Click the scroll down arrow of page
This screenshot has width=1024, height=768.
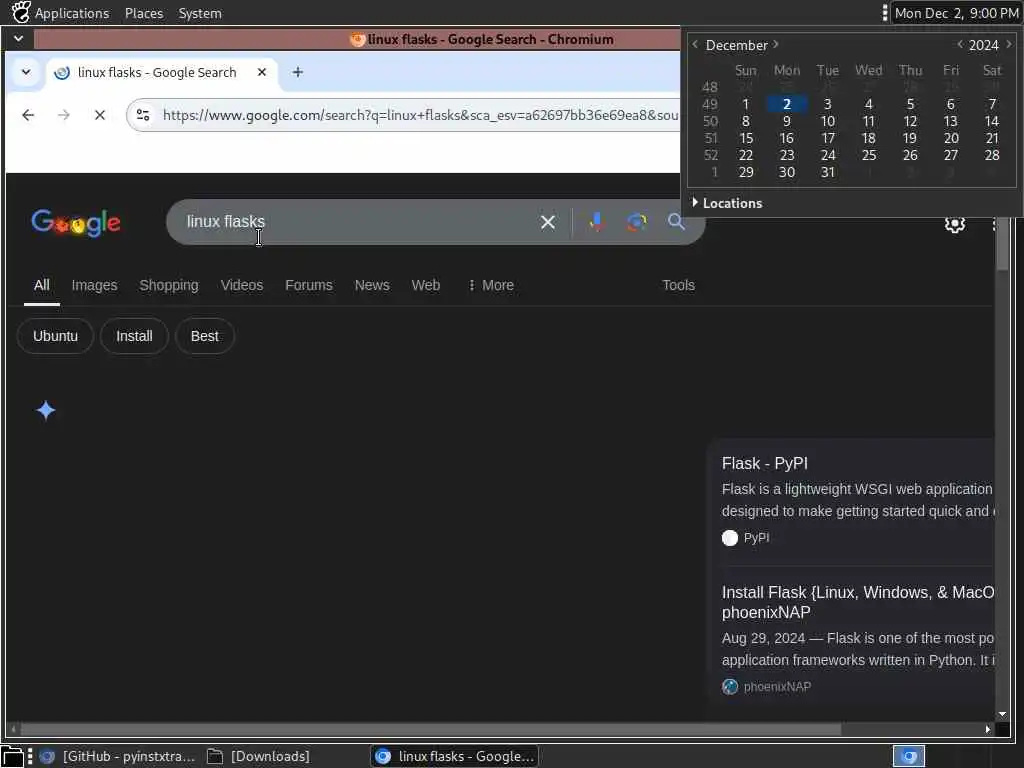pyautogui.click(x=1002, y=714)
